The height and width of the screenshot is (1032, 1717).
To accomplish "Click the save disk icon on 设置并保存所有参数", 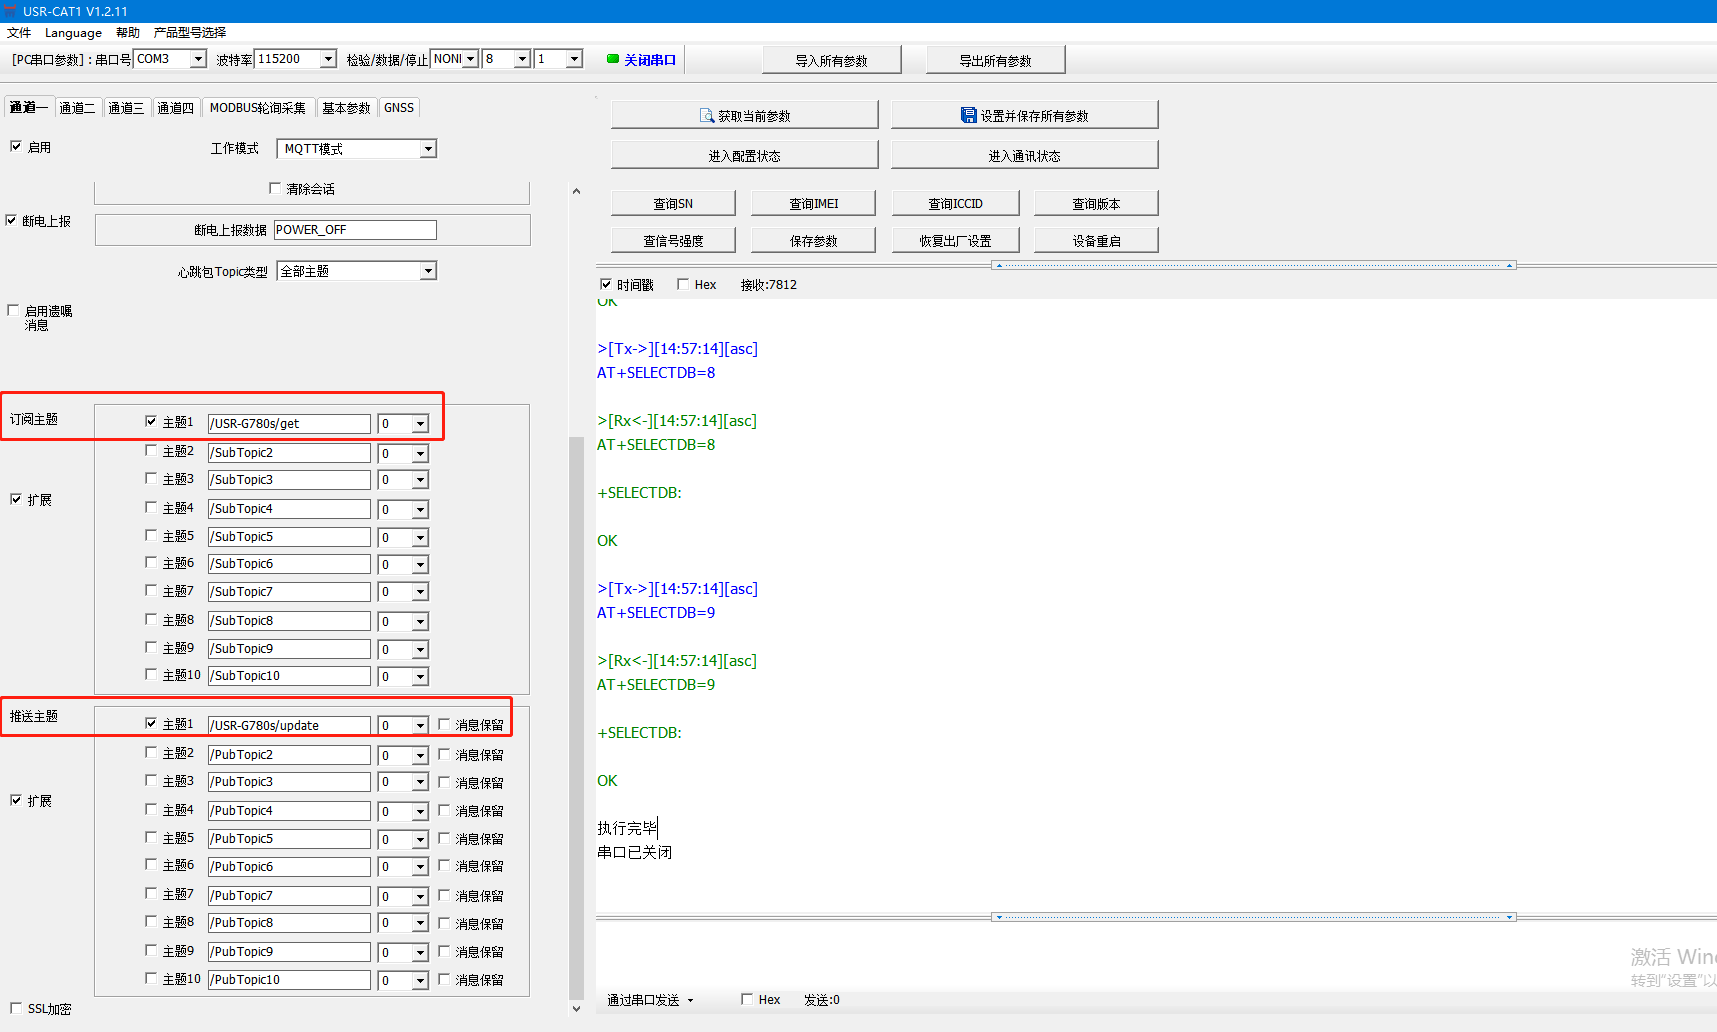I will (x=968, y=116).
